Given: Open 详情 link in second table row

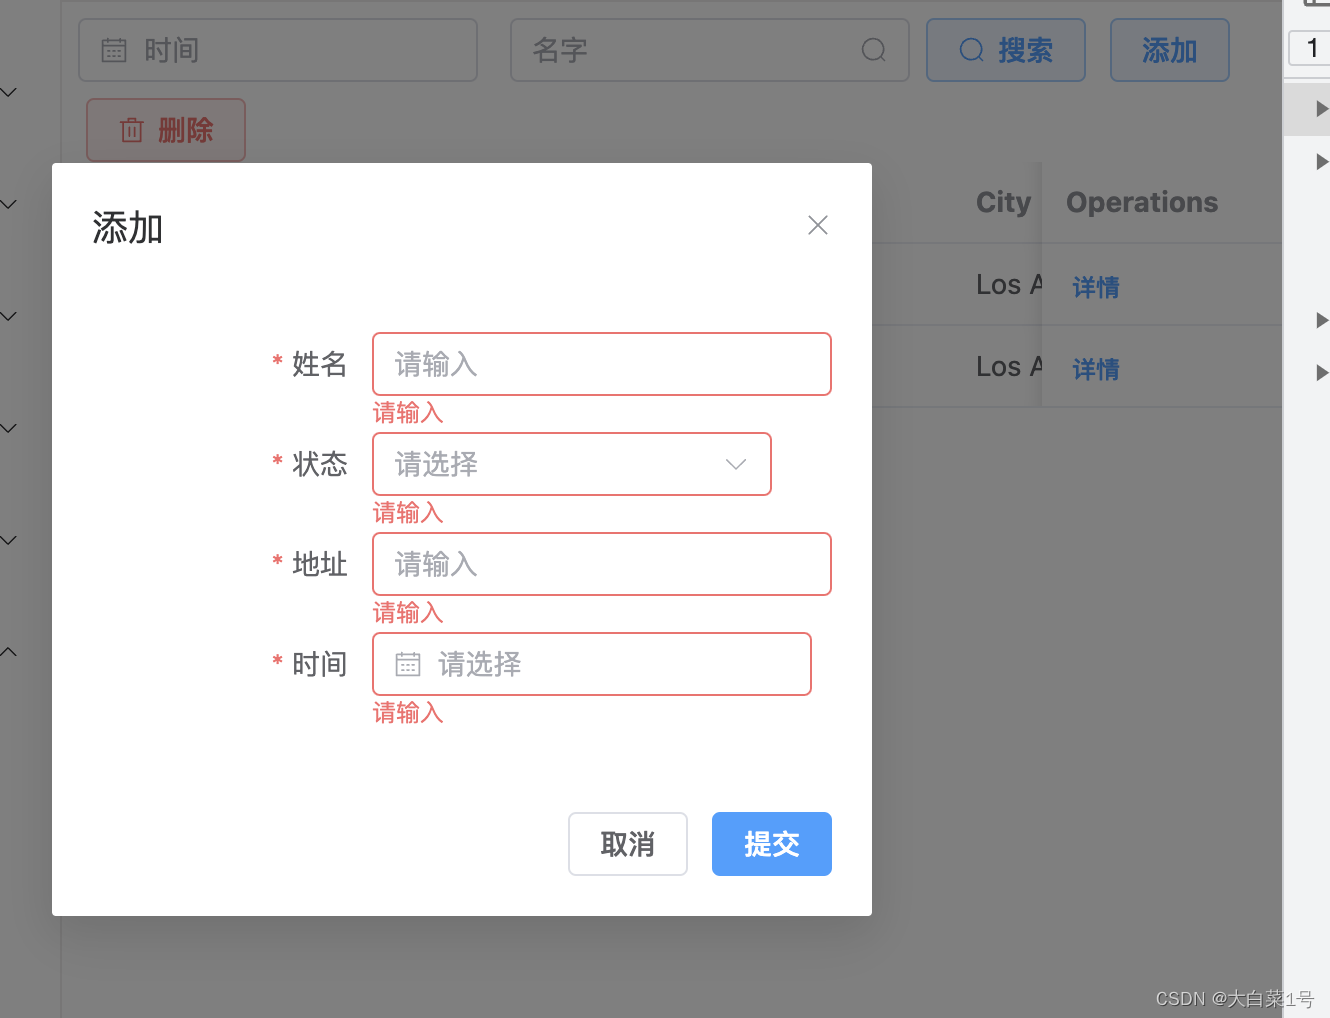Looking at the screenshot, I should tap(1096, 369).
